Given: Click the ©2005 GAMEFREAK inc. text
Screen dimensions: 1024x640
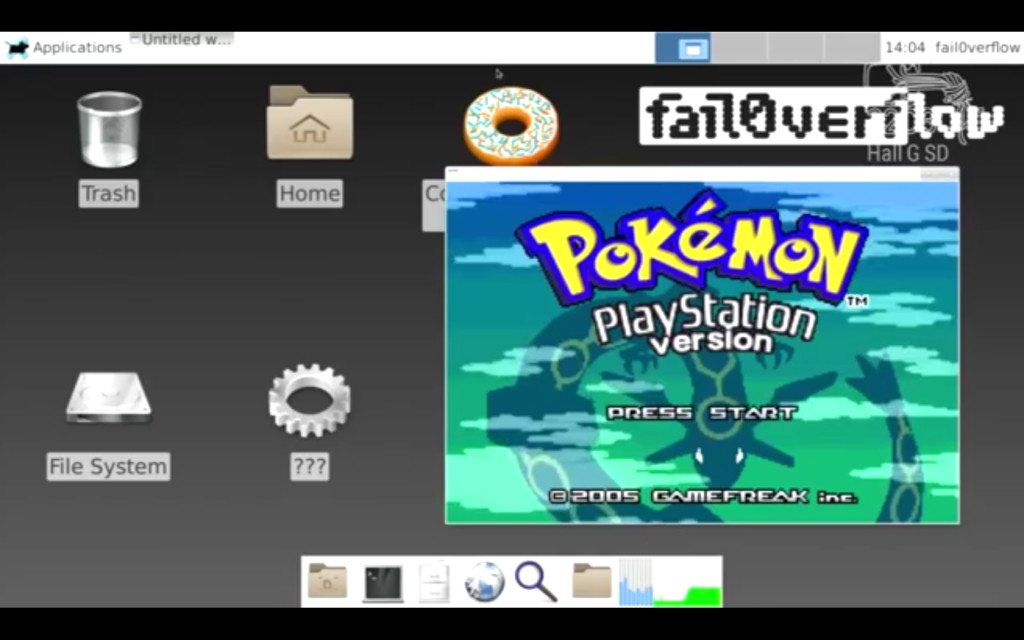Looking at the screenshot, I should click(x=703, y=496).
